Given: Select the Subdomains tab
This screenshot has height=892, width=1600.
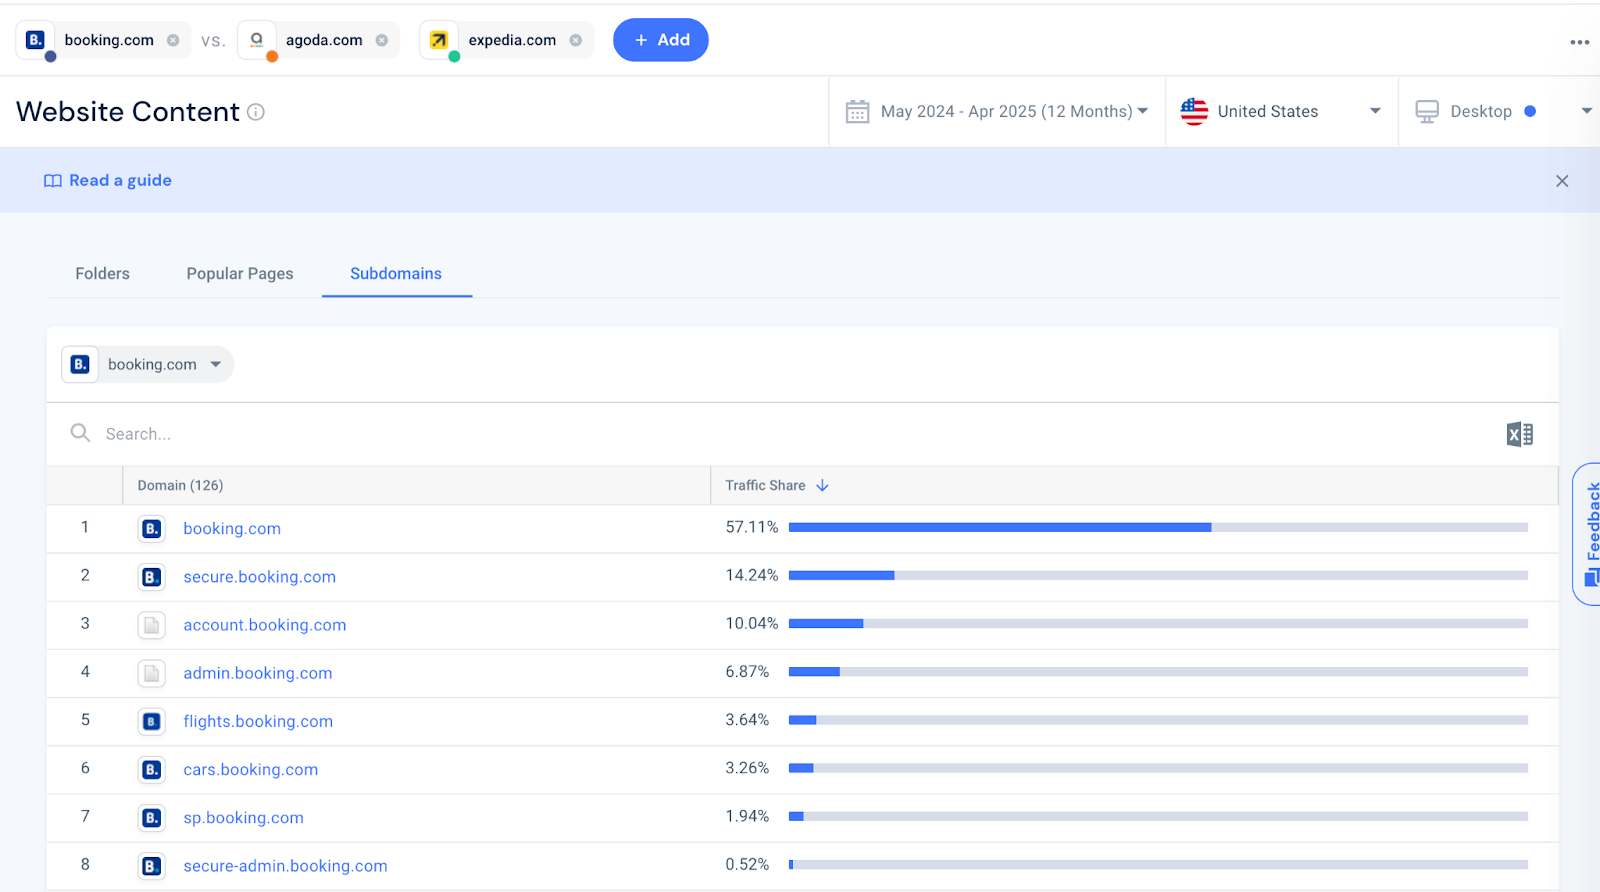Looking at the screenshot, I should click(x=396, y=273).
